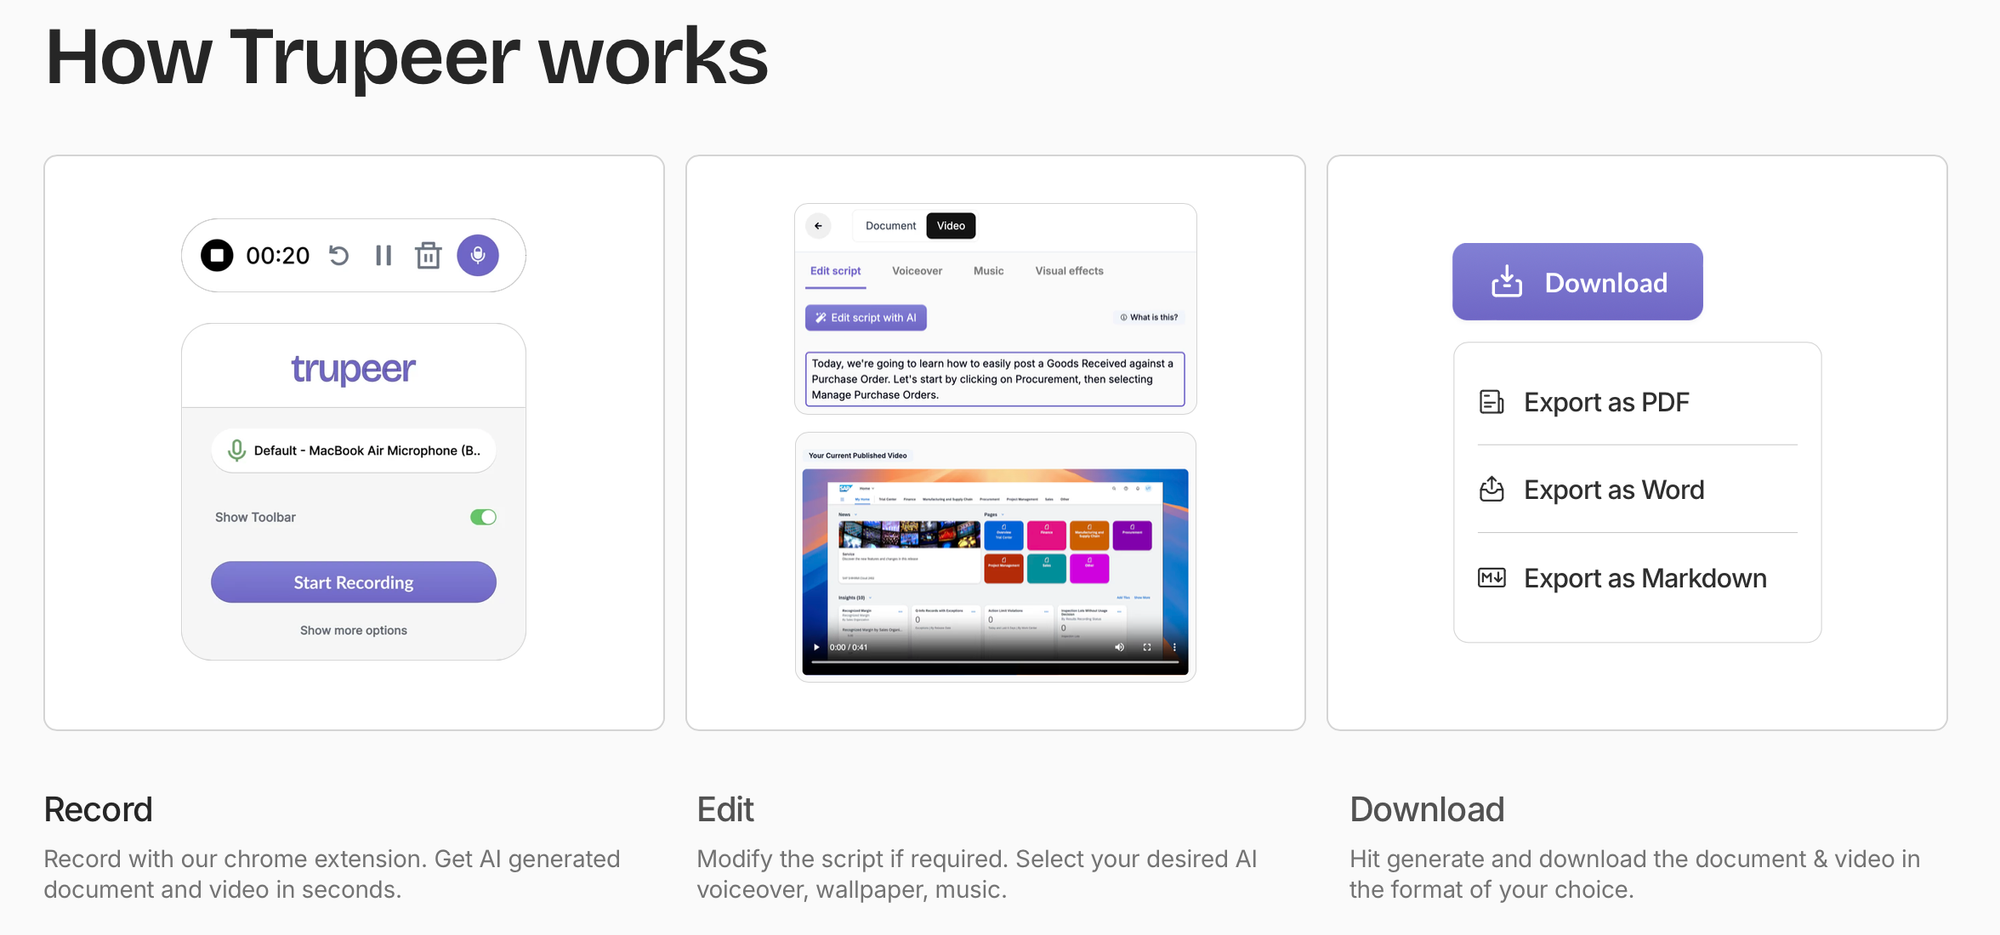Choose Export as PDF
Viewport: 2000px width, 935px height.
coord(1637,402)
